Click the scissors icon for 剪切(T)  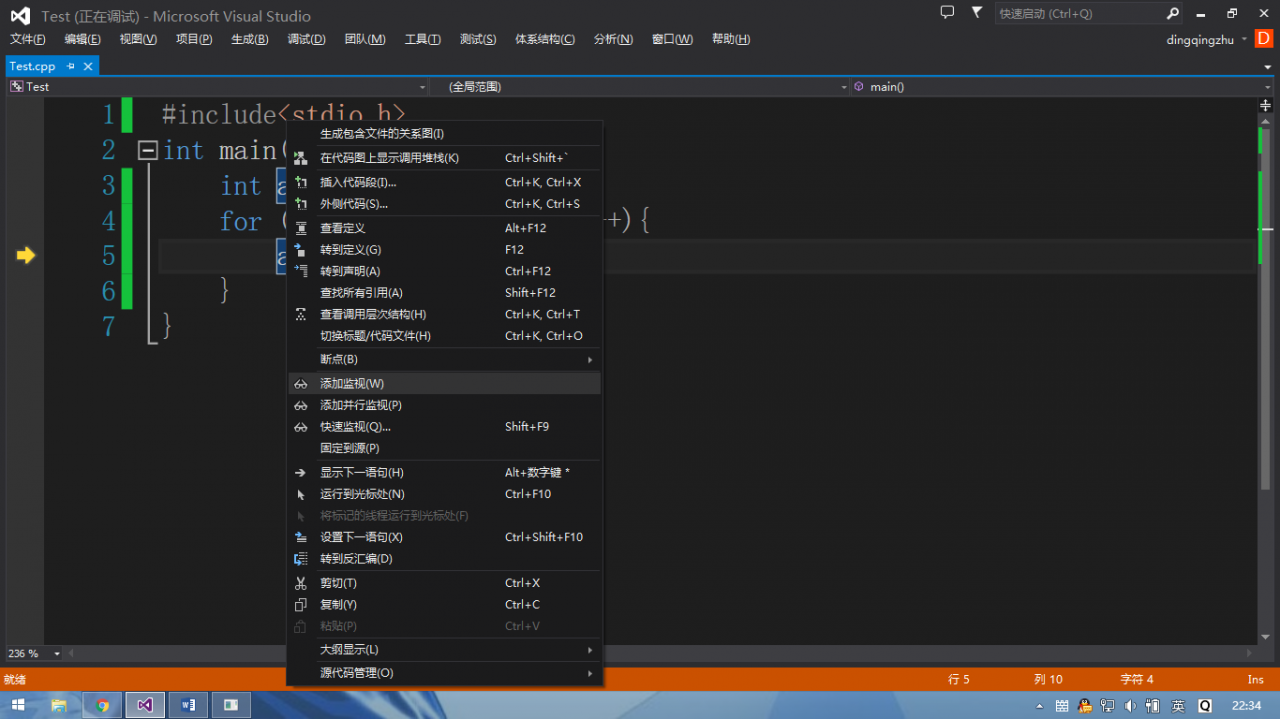coord(300,583)
